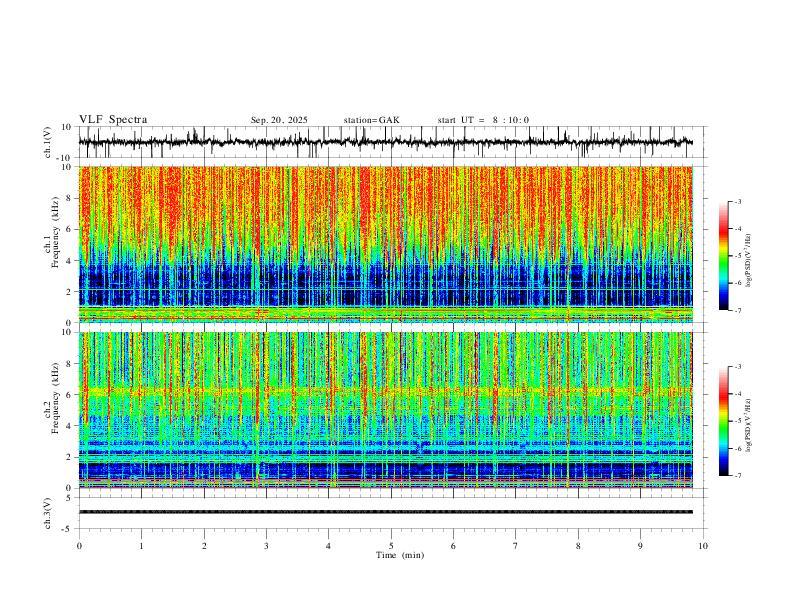Click the ch.3 voltage trace line
The height and width of the screenshot is (612, 792).
[x=386, y=512]
